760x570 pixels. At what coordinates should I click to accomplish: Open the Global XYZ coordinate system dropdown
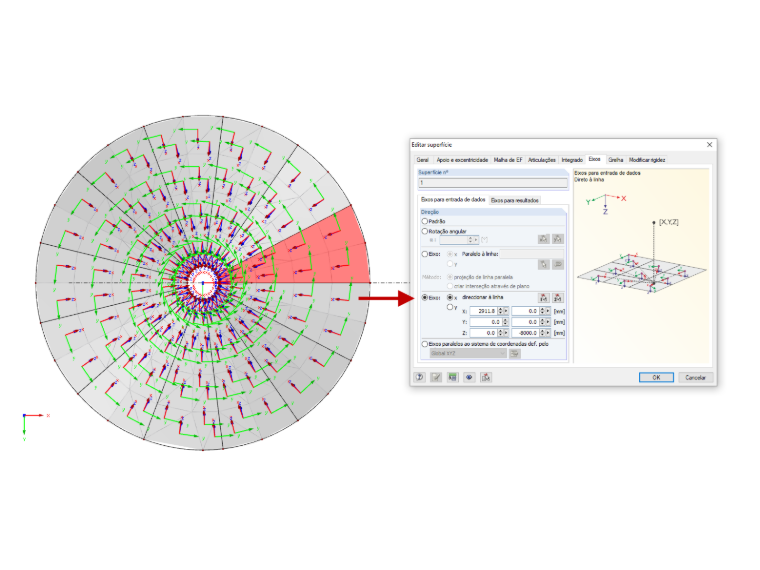468,354
